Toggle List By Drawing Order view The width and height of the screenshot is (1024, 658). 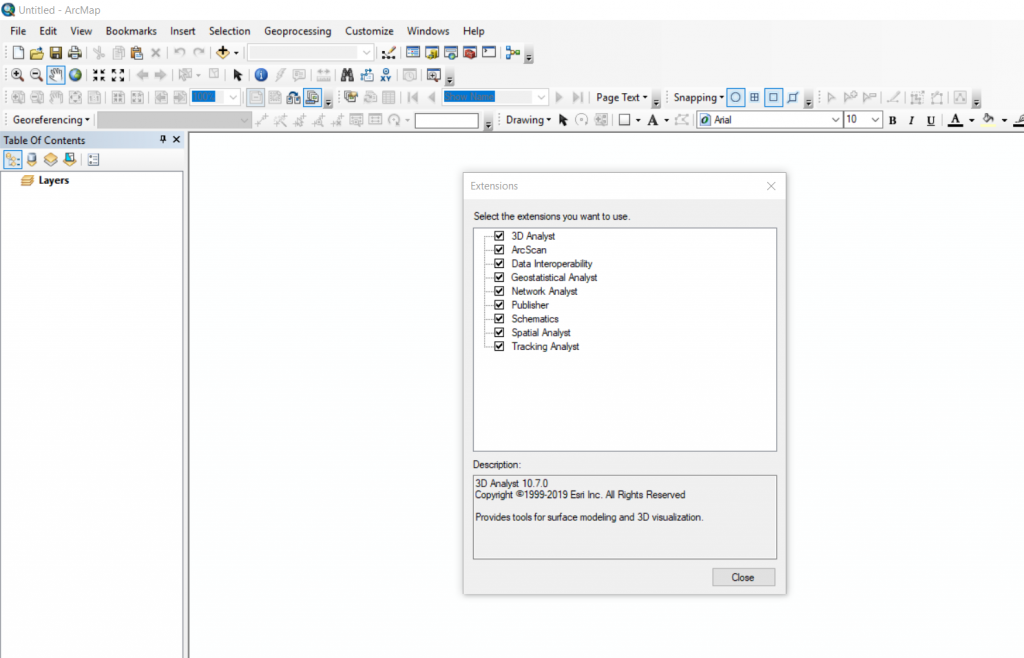(x=12, y=159)
